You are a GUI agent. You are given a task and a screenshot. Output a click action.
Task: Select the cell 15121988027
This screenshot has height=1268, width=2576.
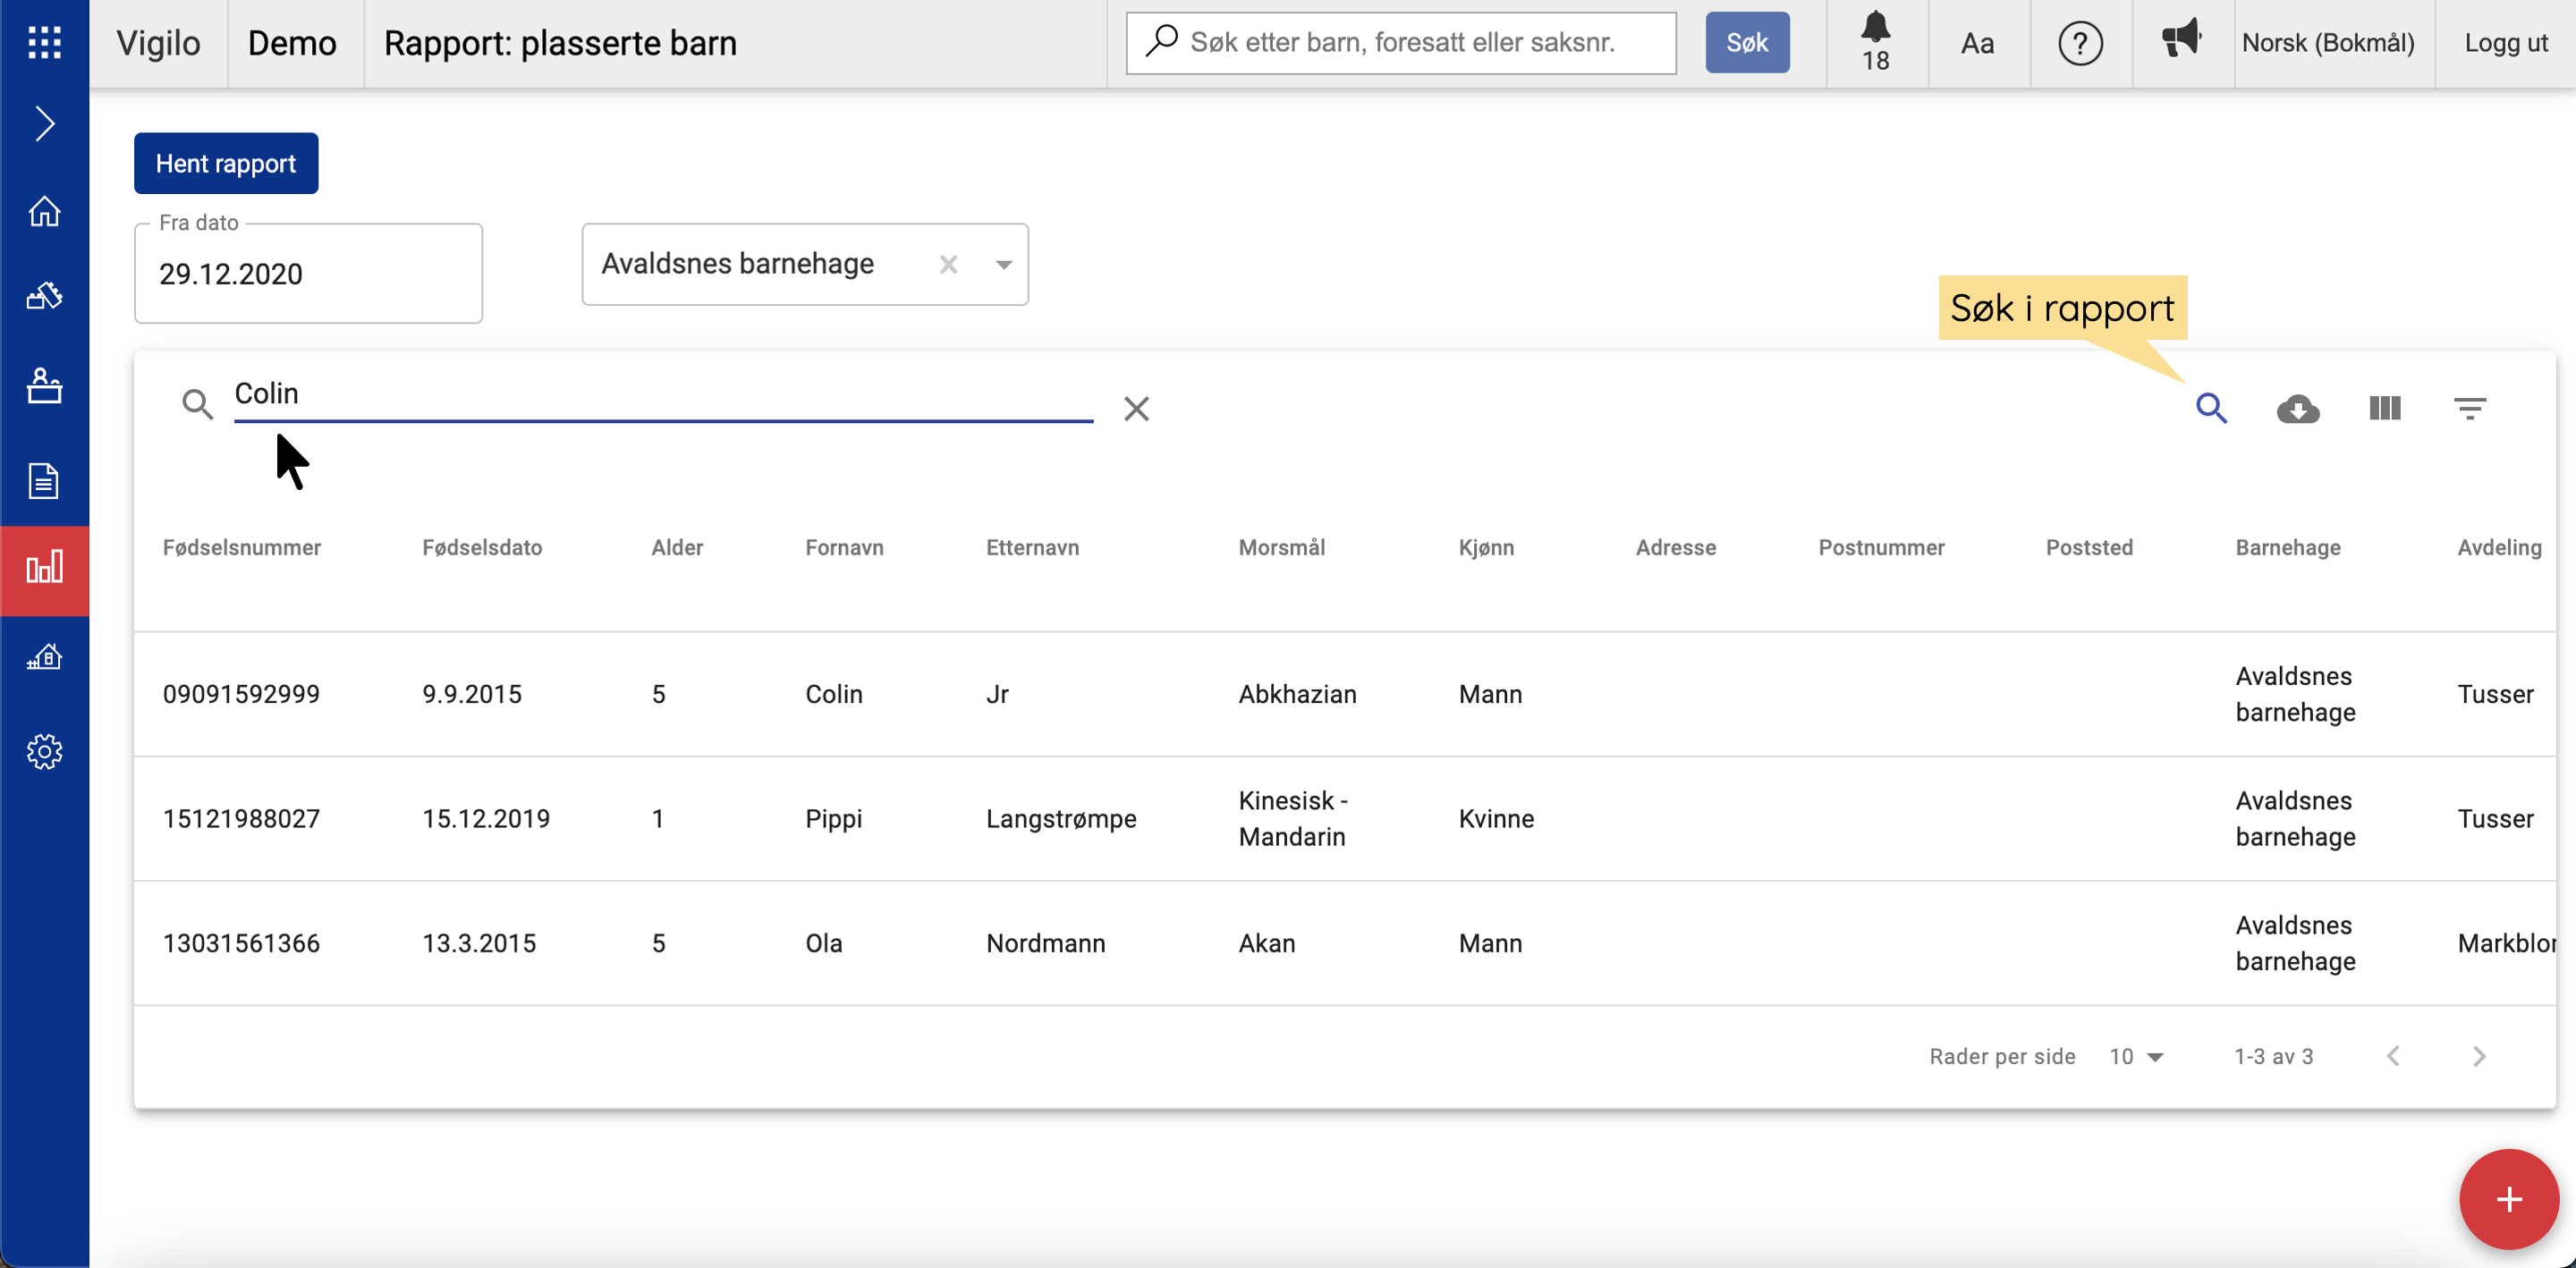pos(241,818)
